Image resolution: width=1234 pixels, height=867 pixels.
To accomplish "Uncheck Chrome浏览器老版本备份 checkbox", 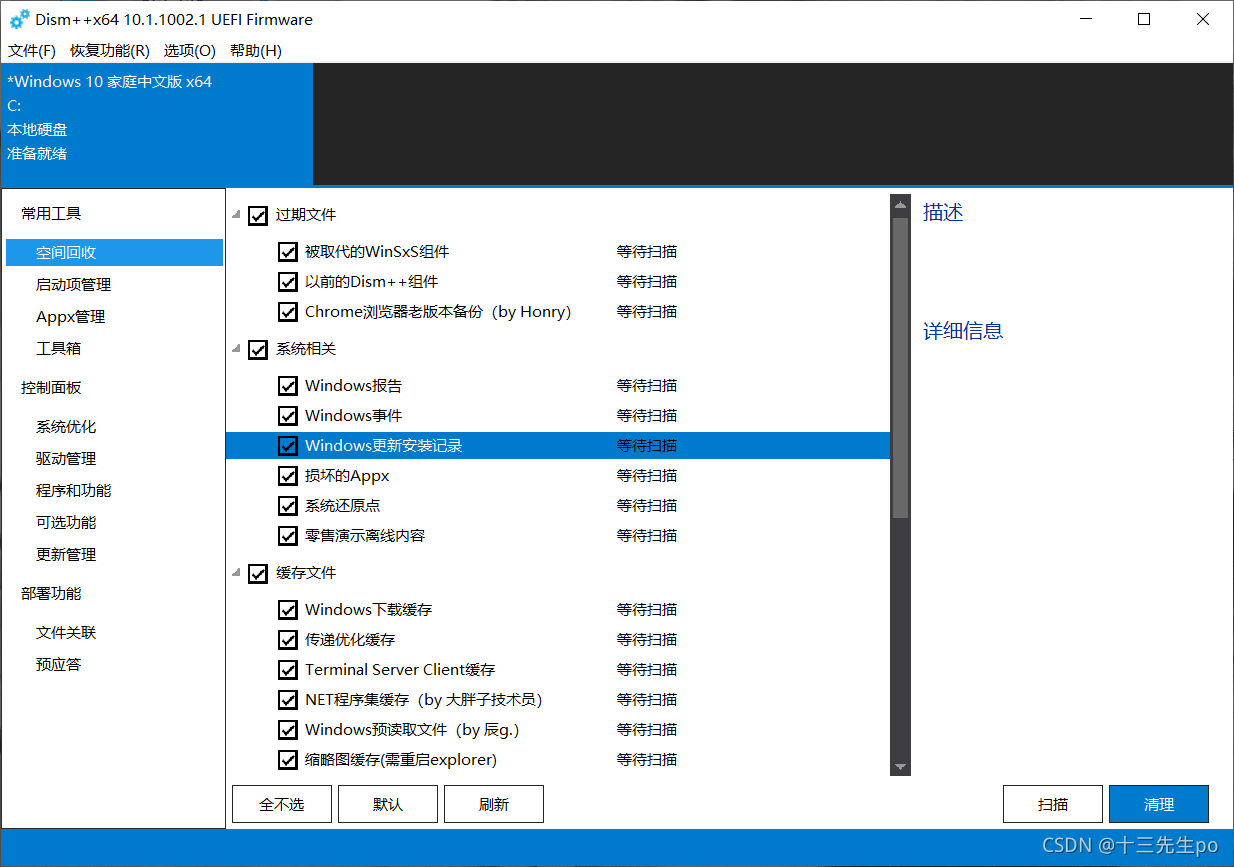I will coord(288,312).
